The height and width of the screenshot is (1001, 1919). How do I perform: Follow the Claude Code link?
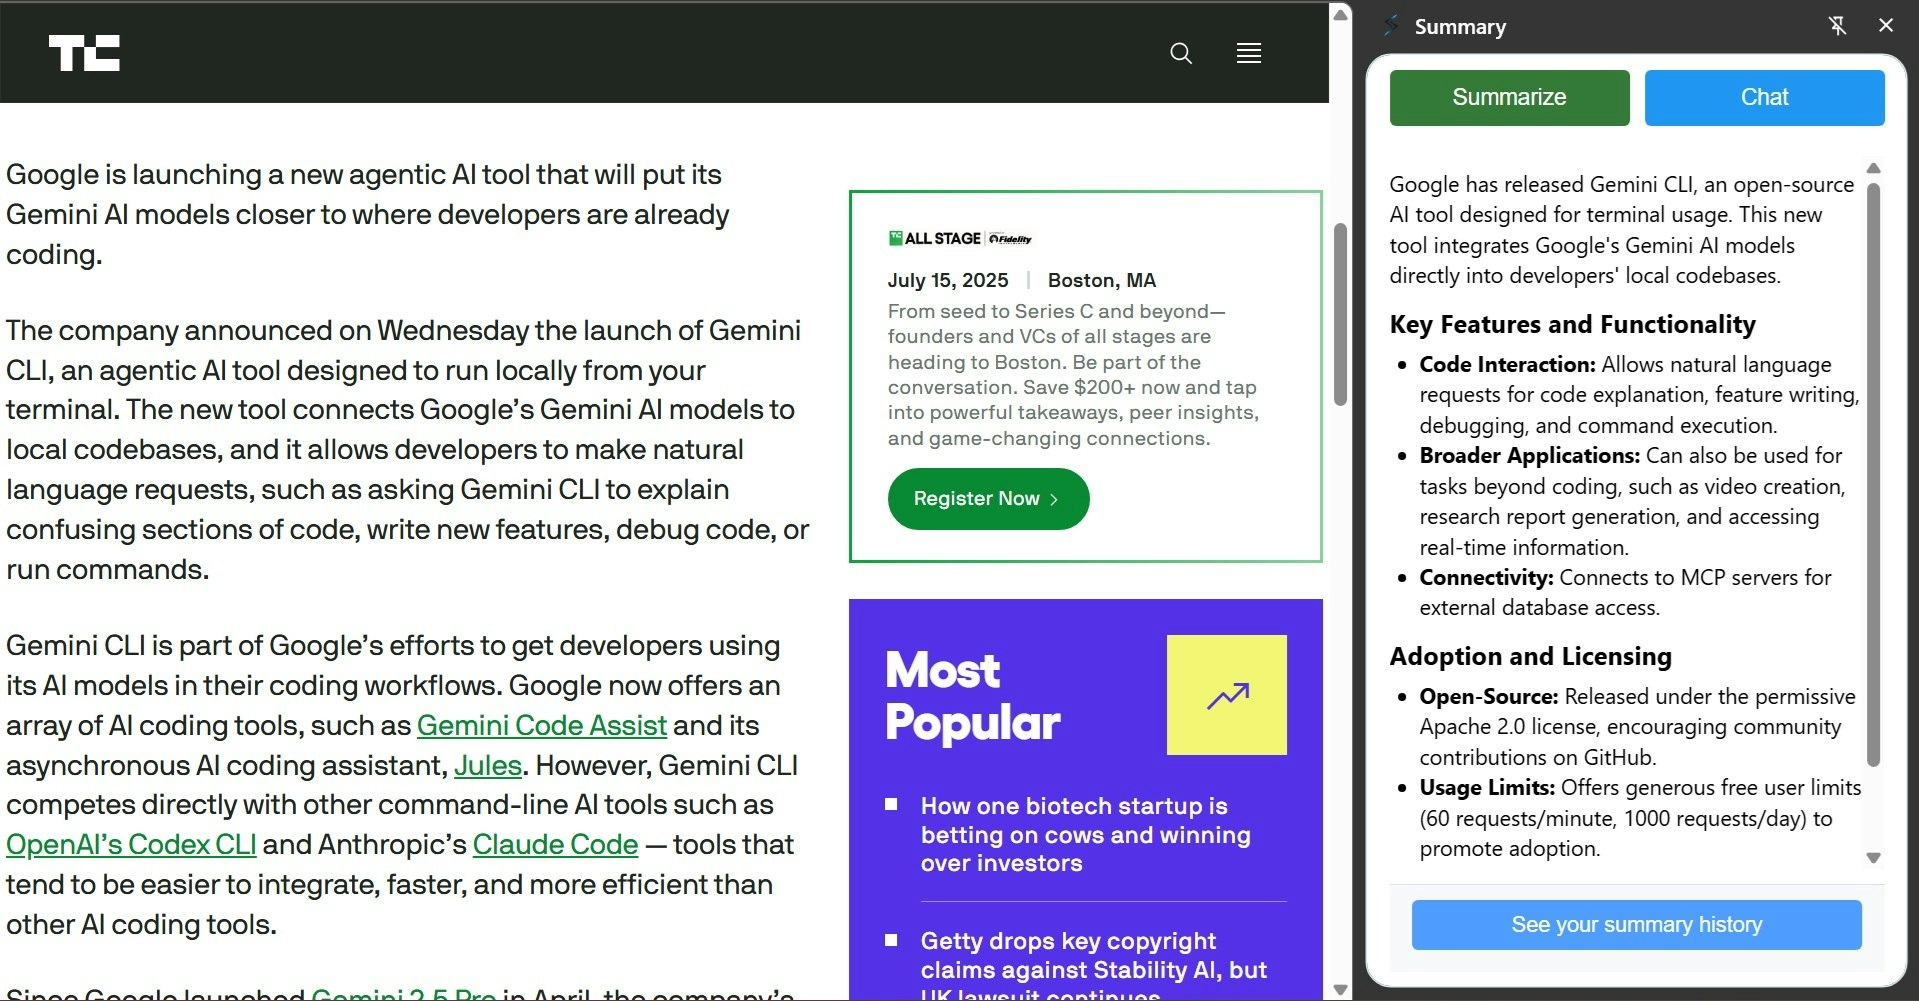coord(555,845)
